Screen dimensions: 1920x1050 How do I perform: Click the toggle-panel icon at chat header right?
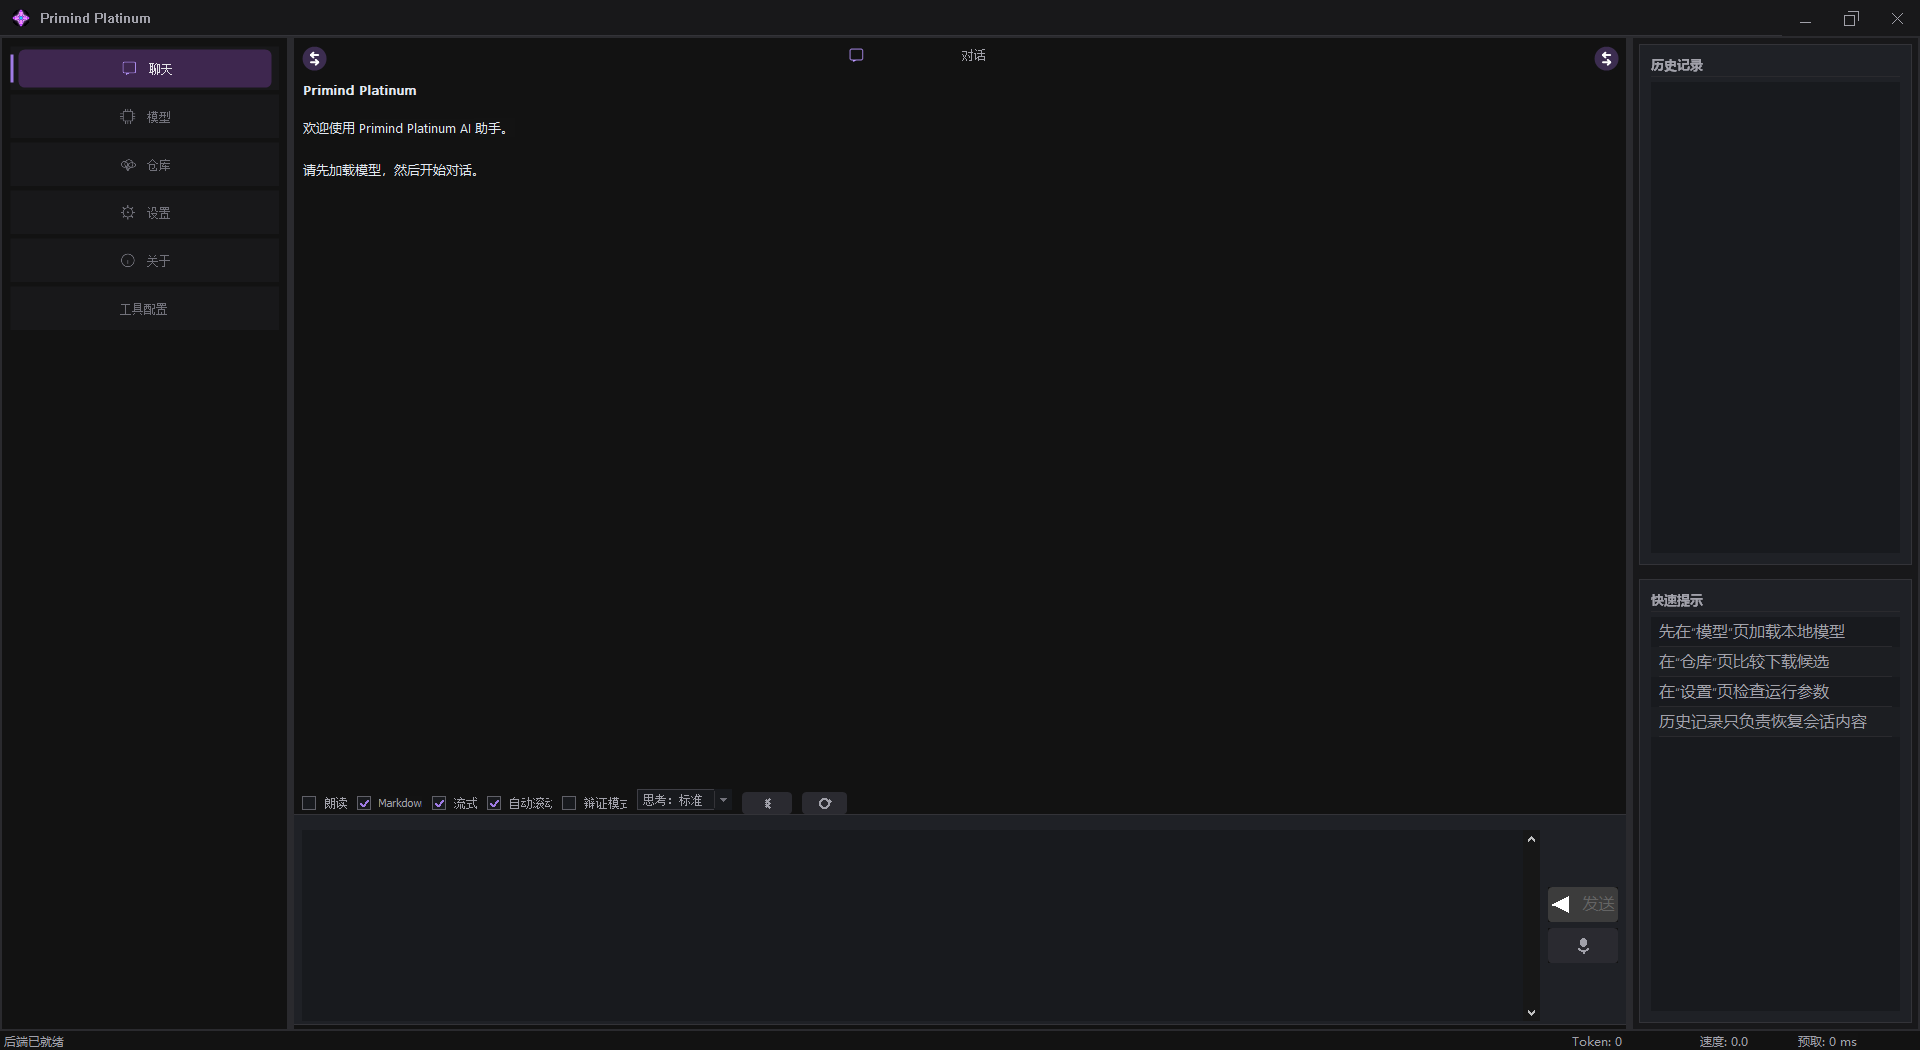pos(1606,59)
